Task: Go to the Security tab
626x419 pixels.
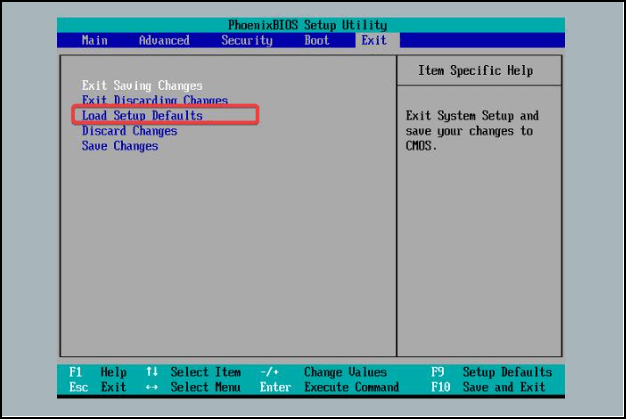Action: click(246, 41)
